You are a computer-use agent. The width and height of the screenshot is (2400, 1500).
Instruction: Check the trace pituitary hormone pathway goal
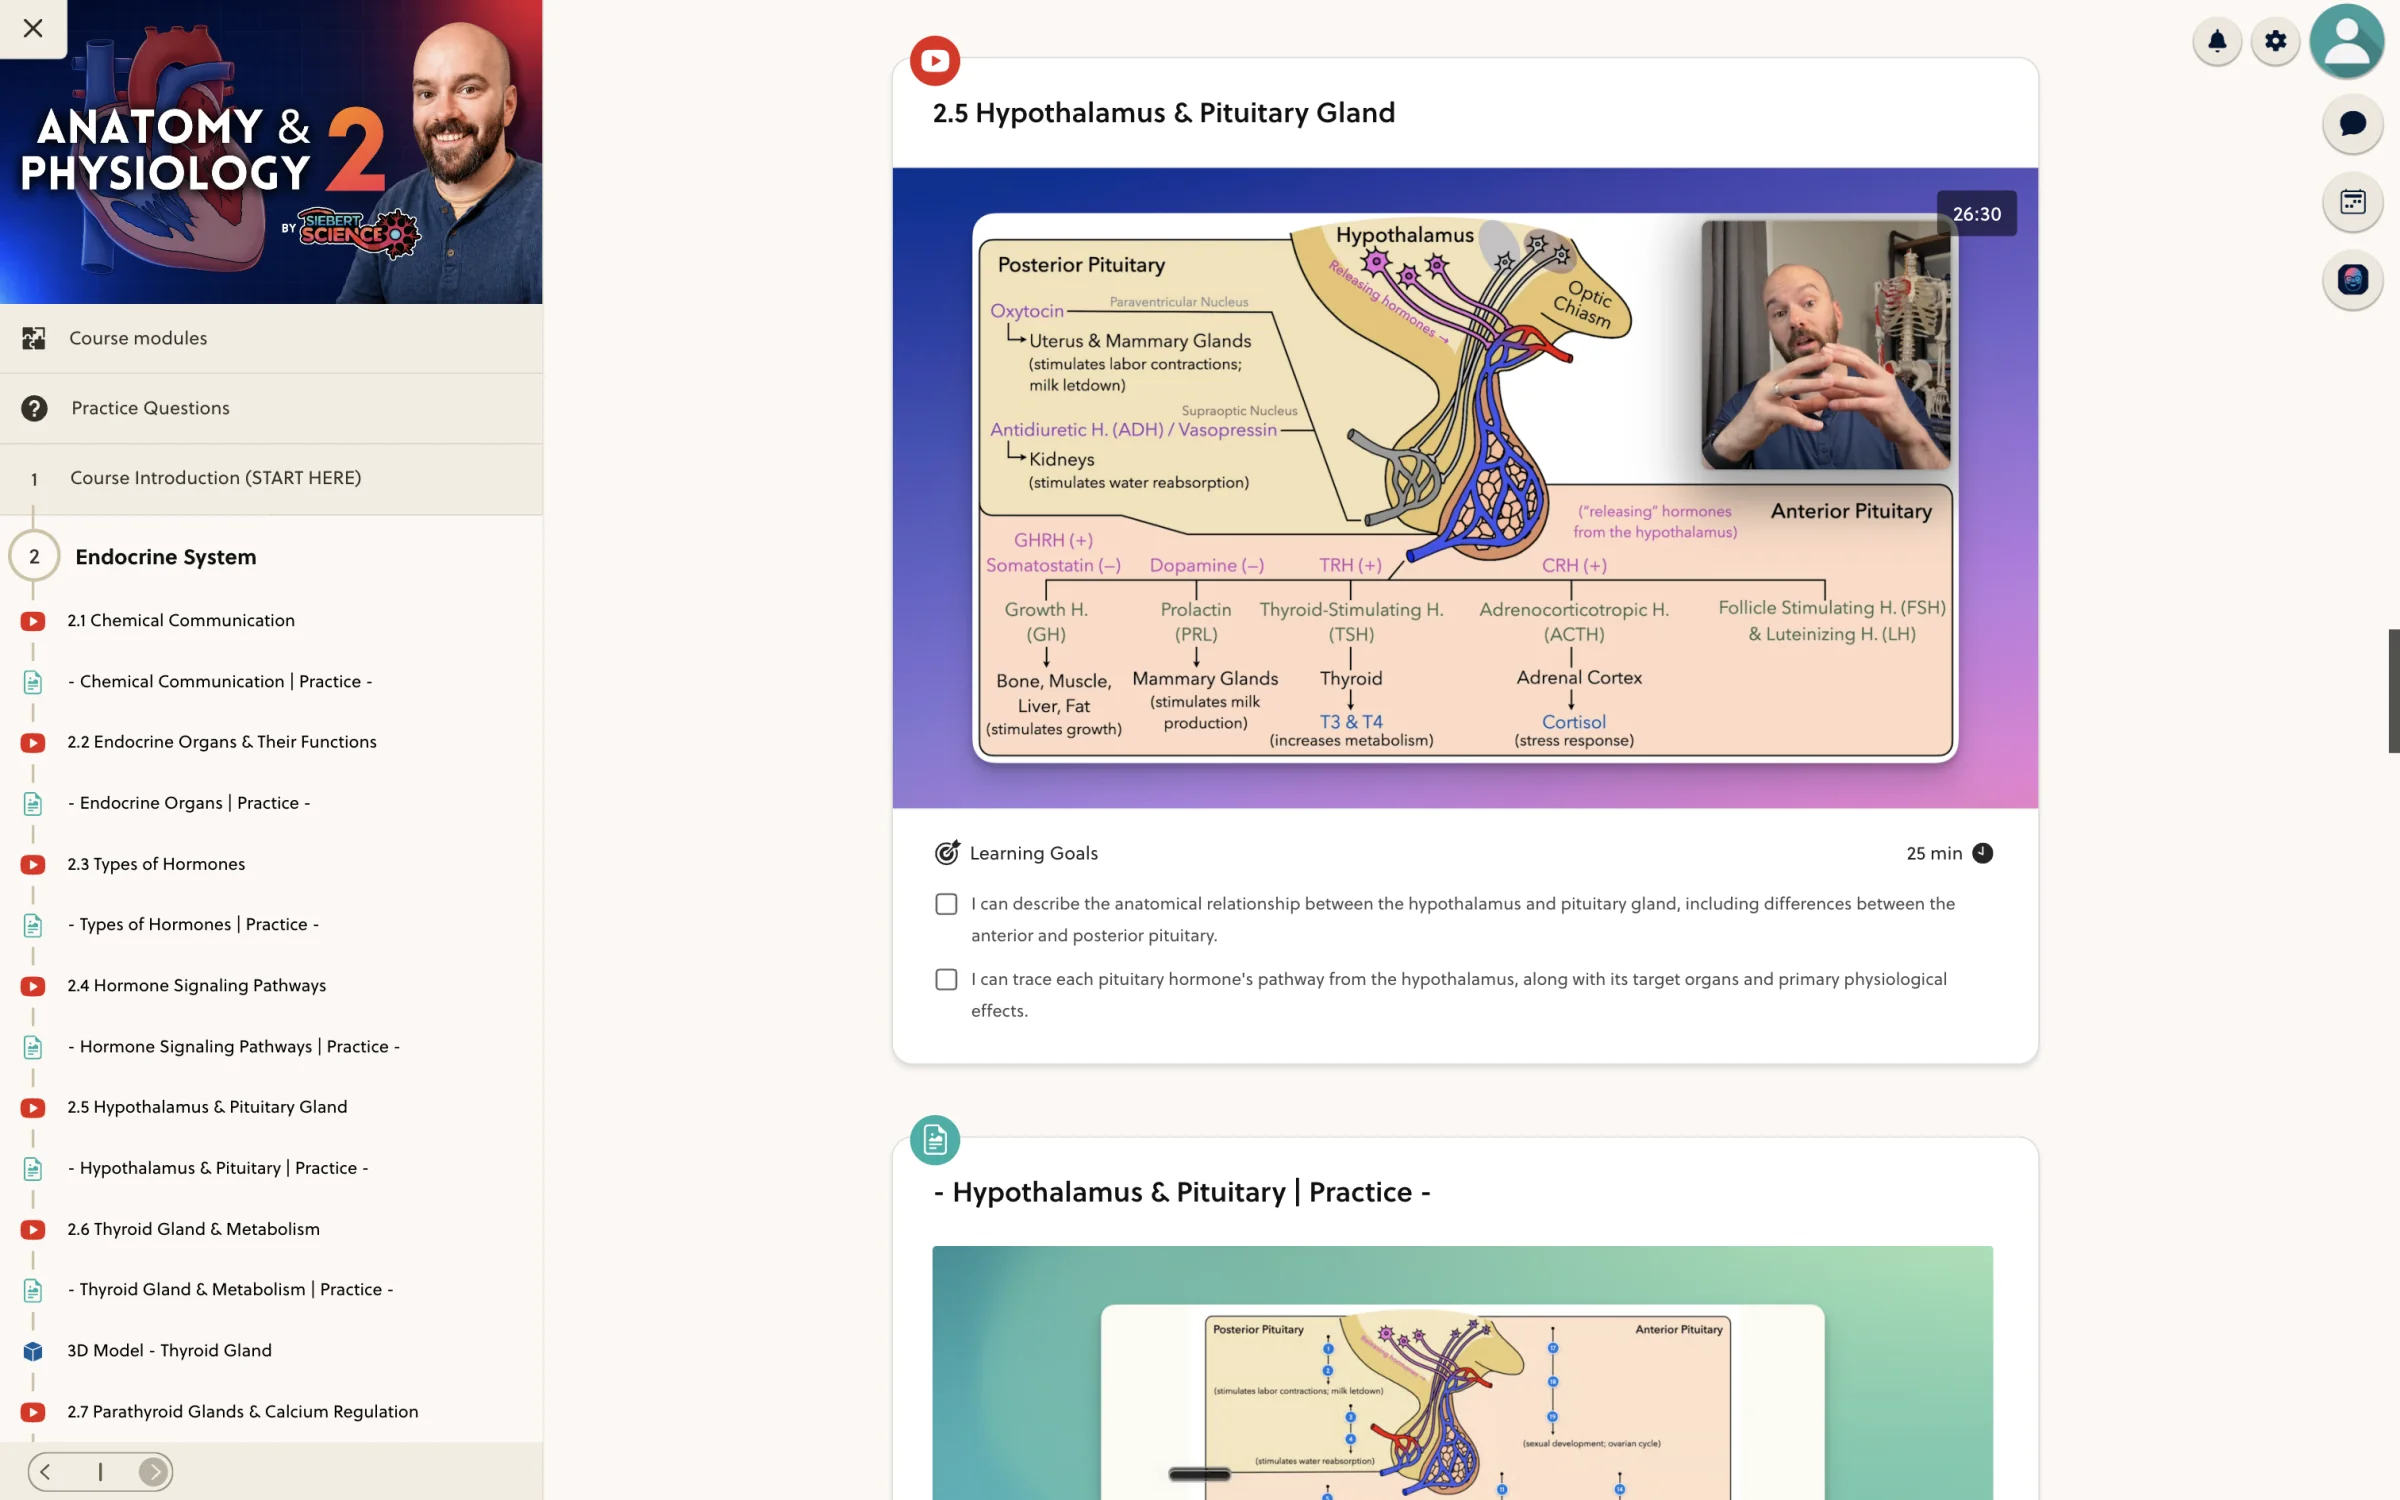[x=946, y=979]
